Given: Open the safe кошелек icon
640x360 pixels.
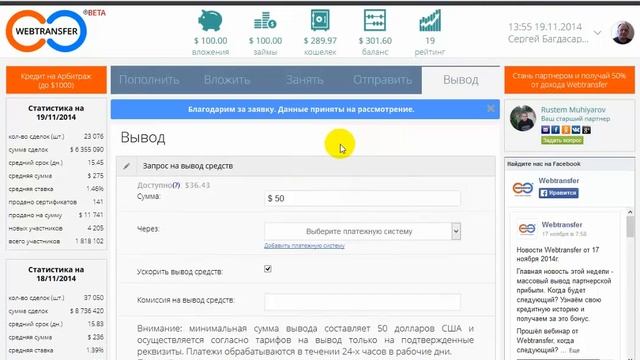Looking at the screenshot, I should (x=320, y=20).
